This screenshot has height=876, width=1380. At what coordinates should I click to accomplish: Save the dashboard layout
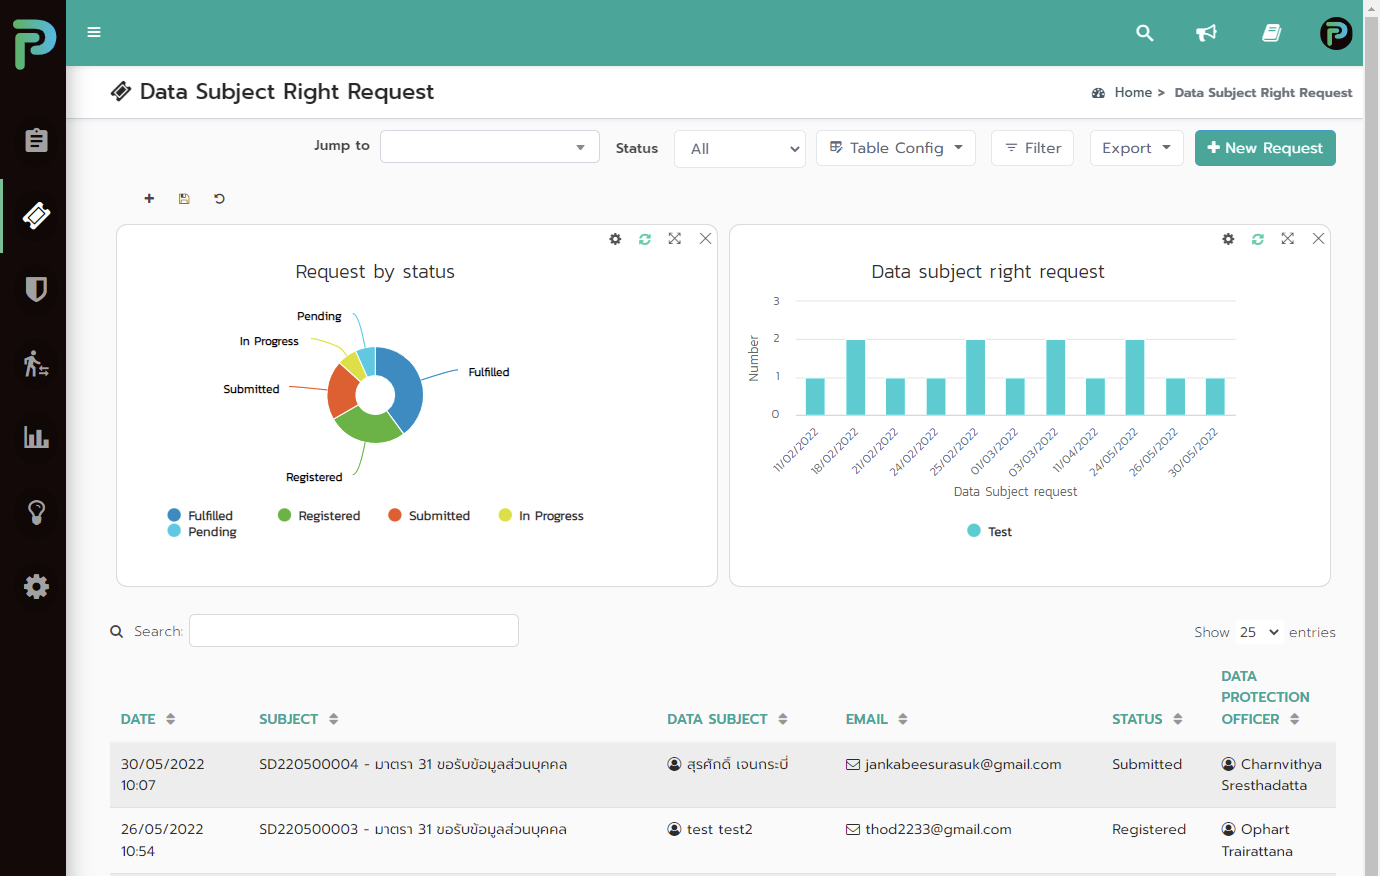184,199
